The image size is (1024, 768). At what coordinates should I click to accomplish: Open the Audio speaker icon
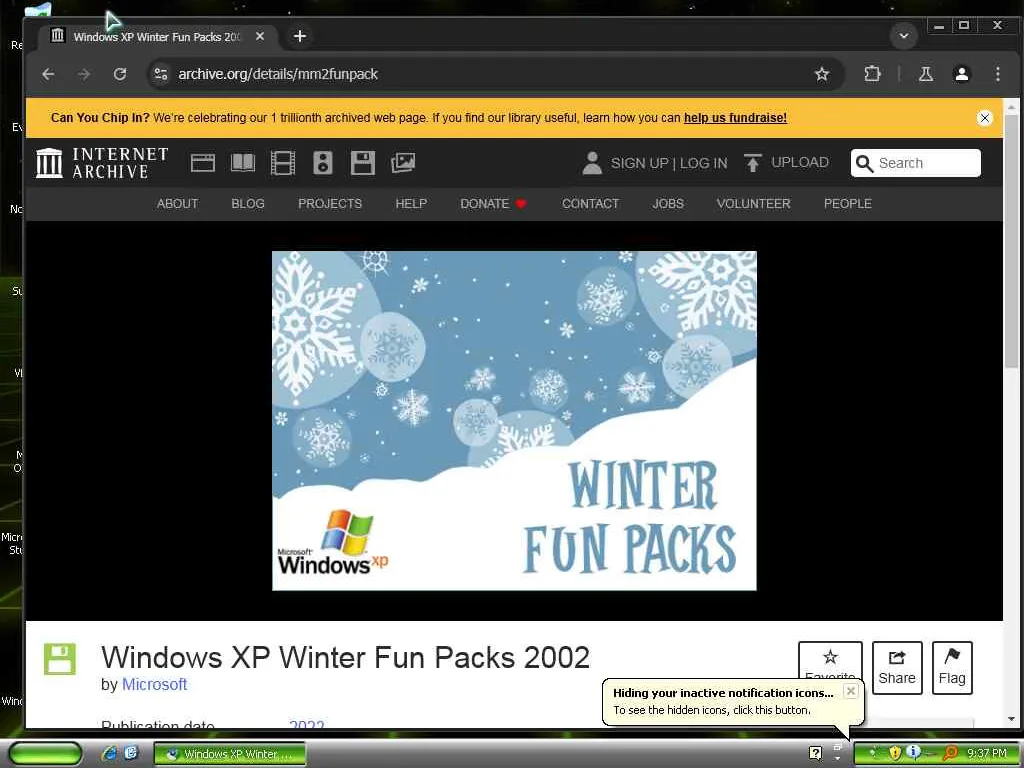[323, 163]
